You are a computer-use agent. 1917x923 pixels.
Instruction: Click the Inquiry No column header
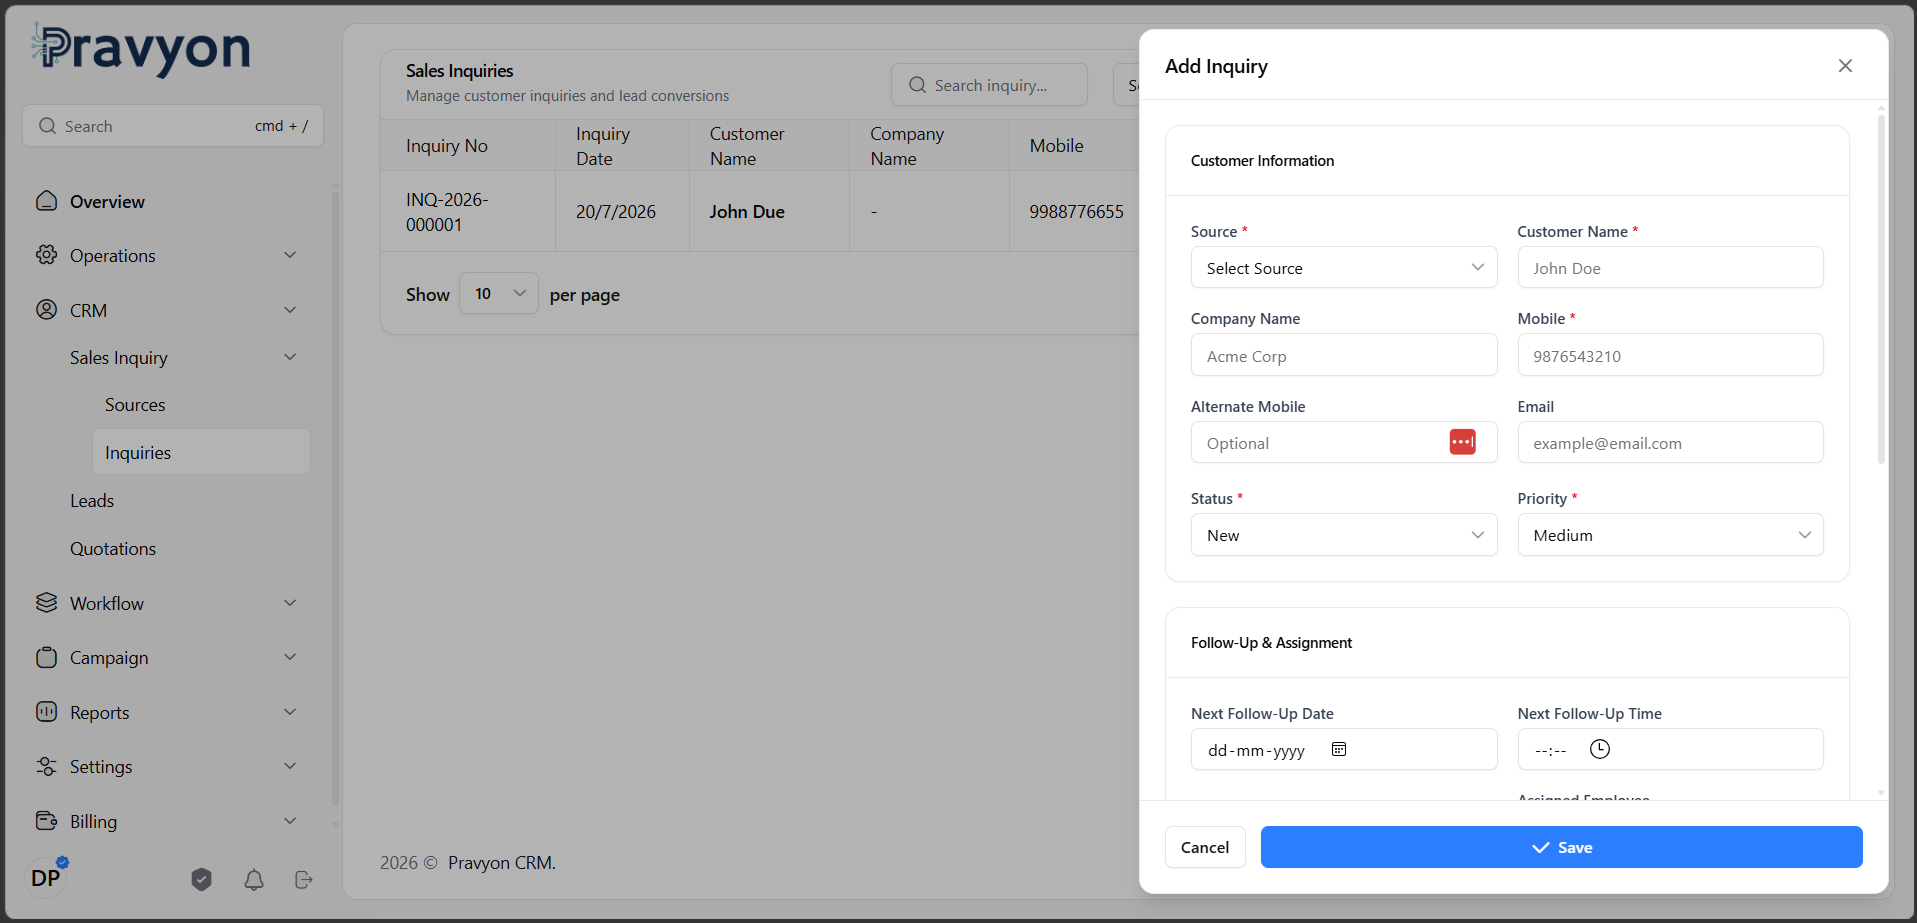pos(447,146)
